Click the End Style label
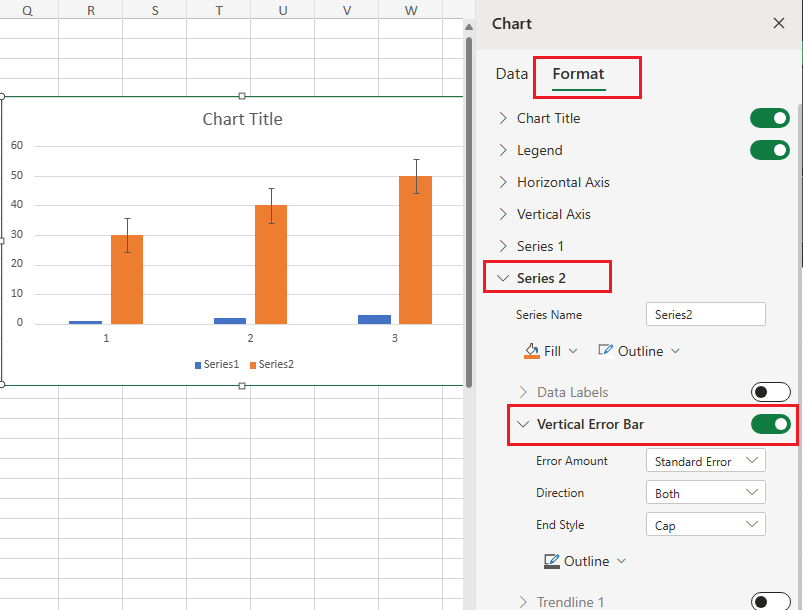803x610 pixels. (x=560, y=525)
